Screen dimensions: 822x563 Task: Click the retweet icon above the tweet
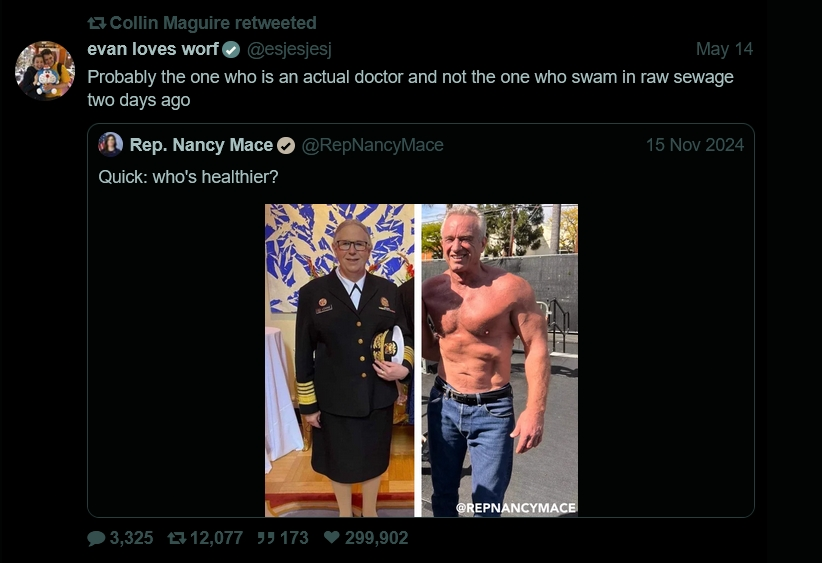pyautogui.click(x=97, y=23)
